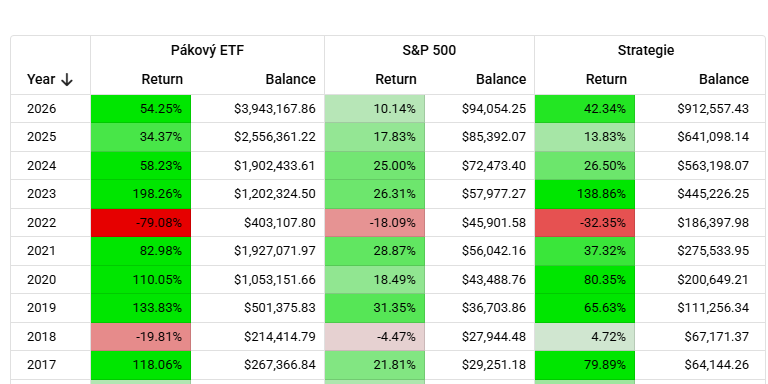Click the Year sort arrow icon
The width and height of the screenshot is (768, 384).
click(67, 79)
